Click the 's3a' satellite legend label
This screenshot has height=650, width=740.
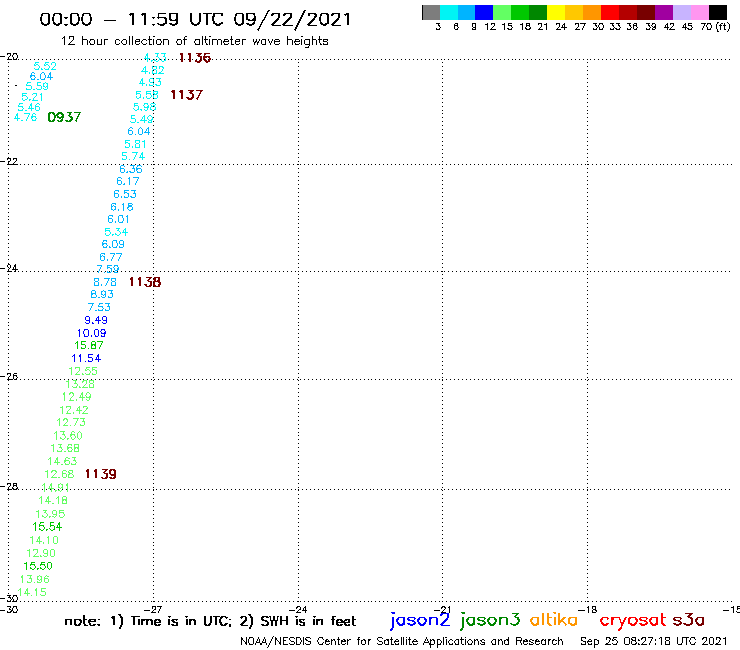[x=688, y=620]
